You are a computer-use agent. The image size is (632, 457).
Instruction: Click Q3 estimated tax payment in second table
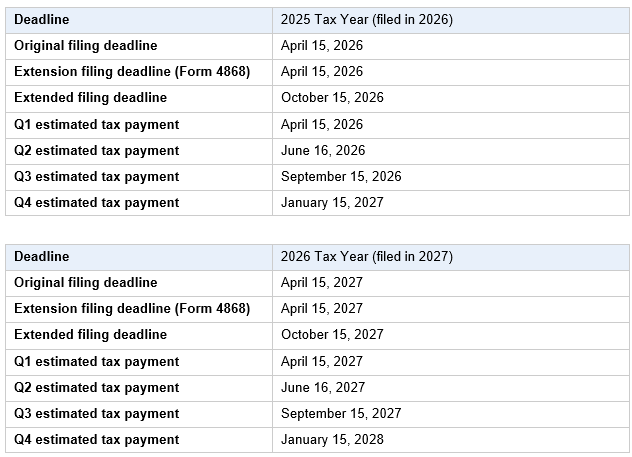97,414
